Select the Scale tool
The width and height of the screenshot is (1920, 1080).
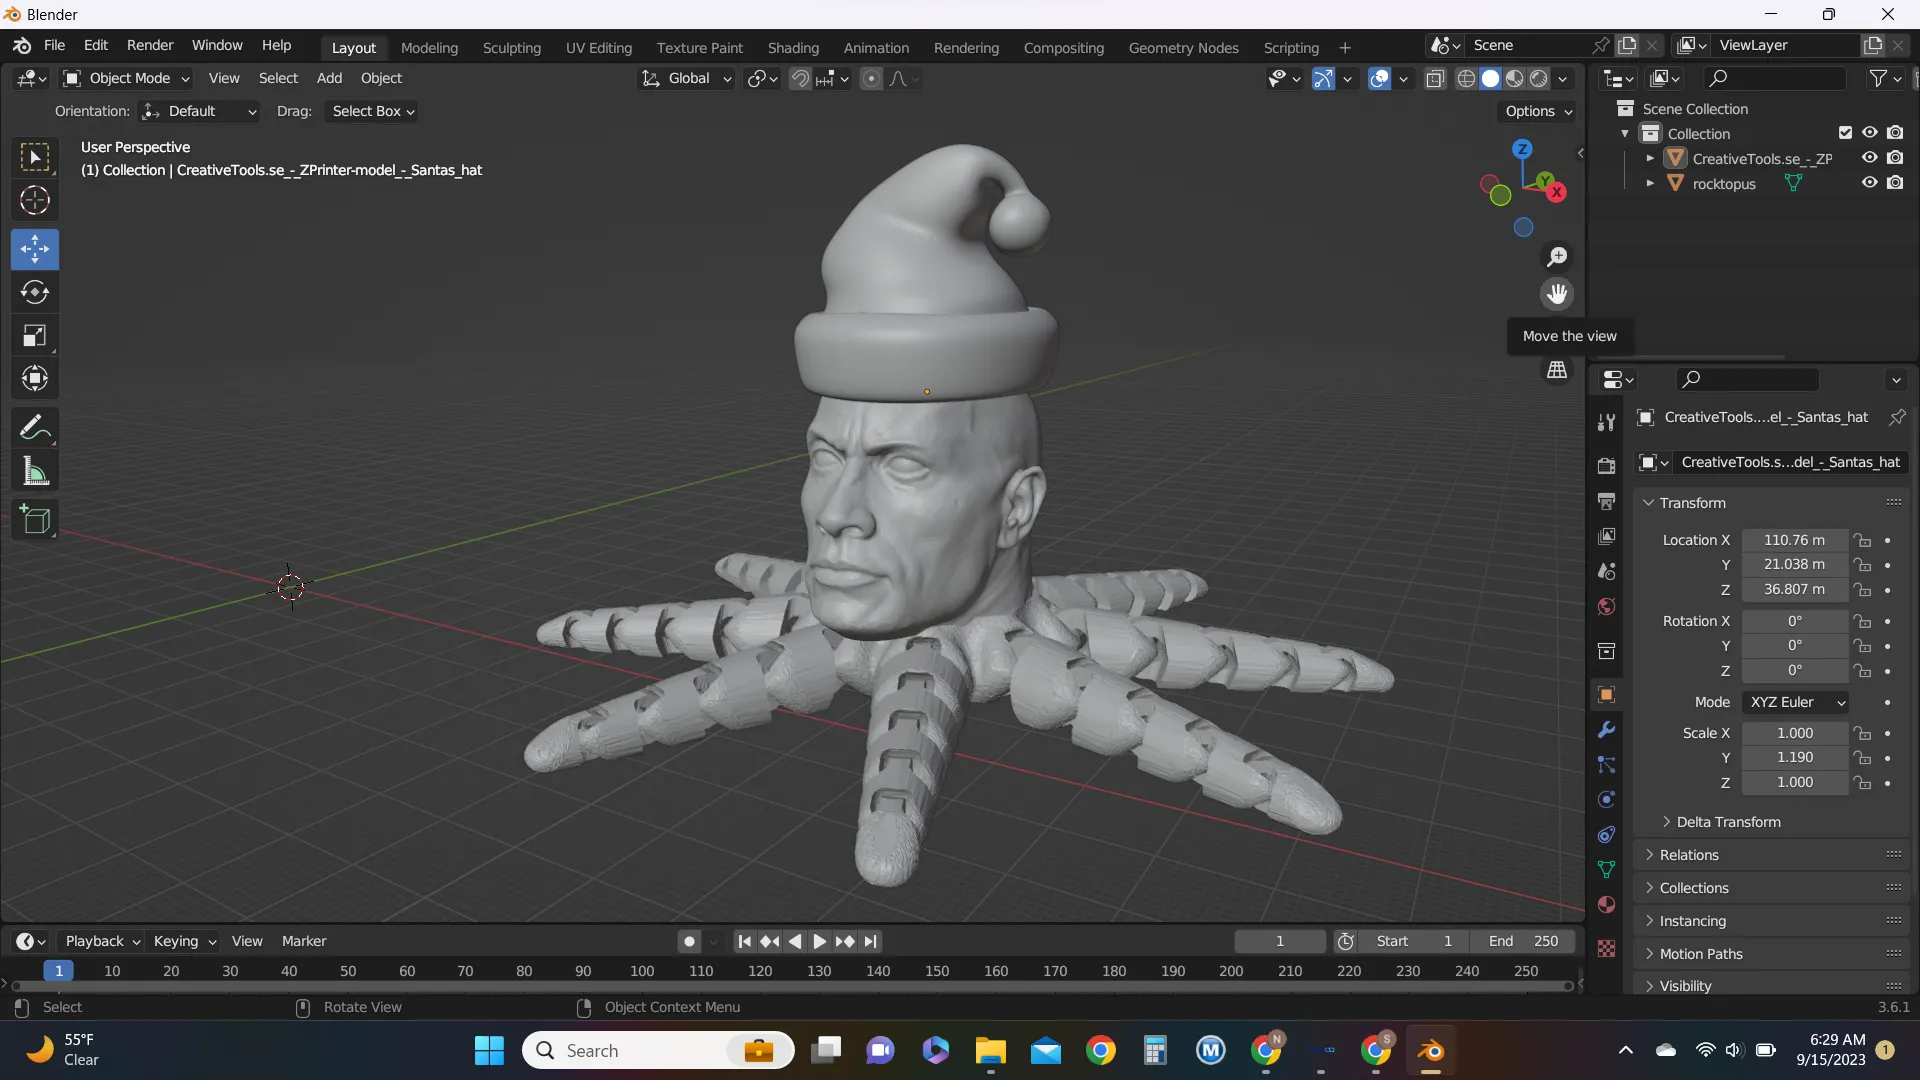(x=35, y=336)
